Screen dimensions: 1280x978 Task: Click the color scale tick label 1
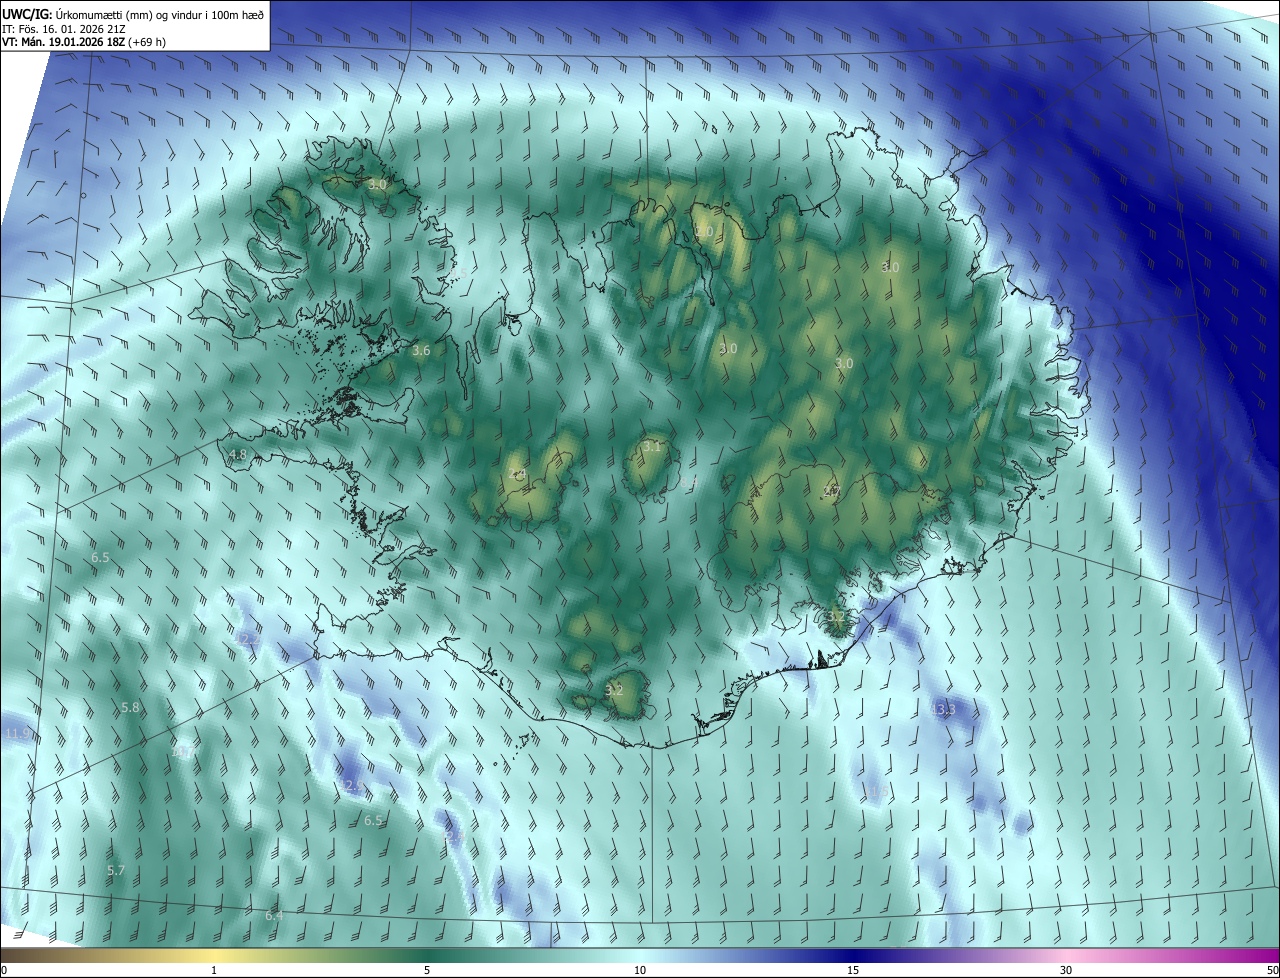pos(214,970)
